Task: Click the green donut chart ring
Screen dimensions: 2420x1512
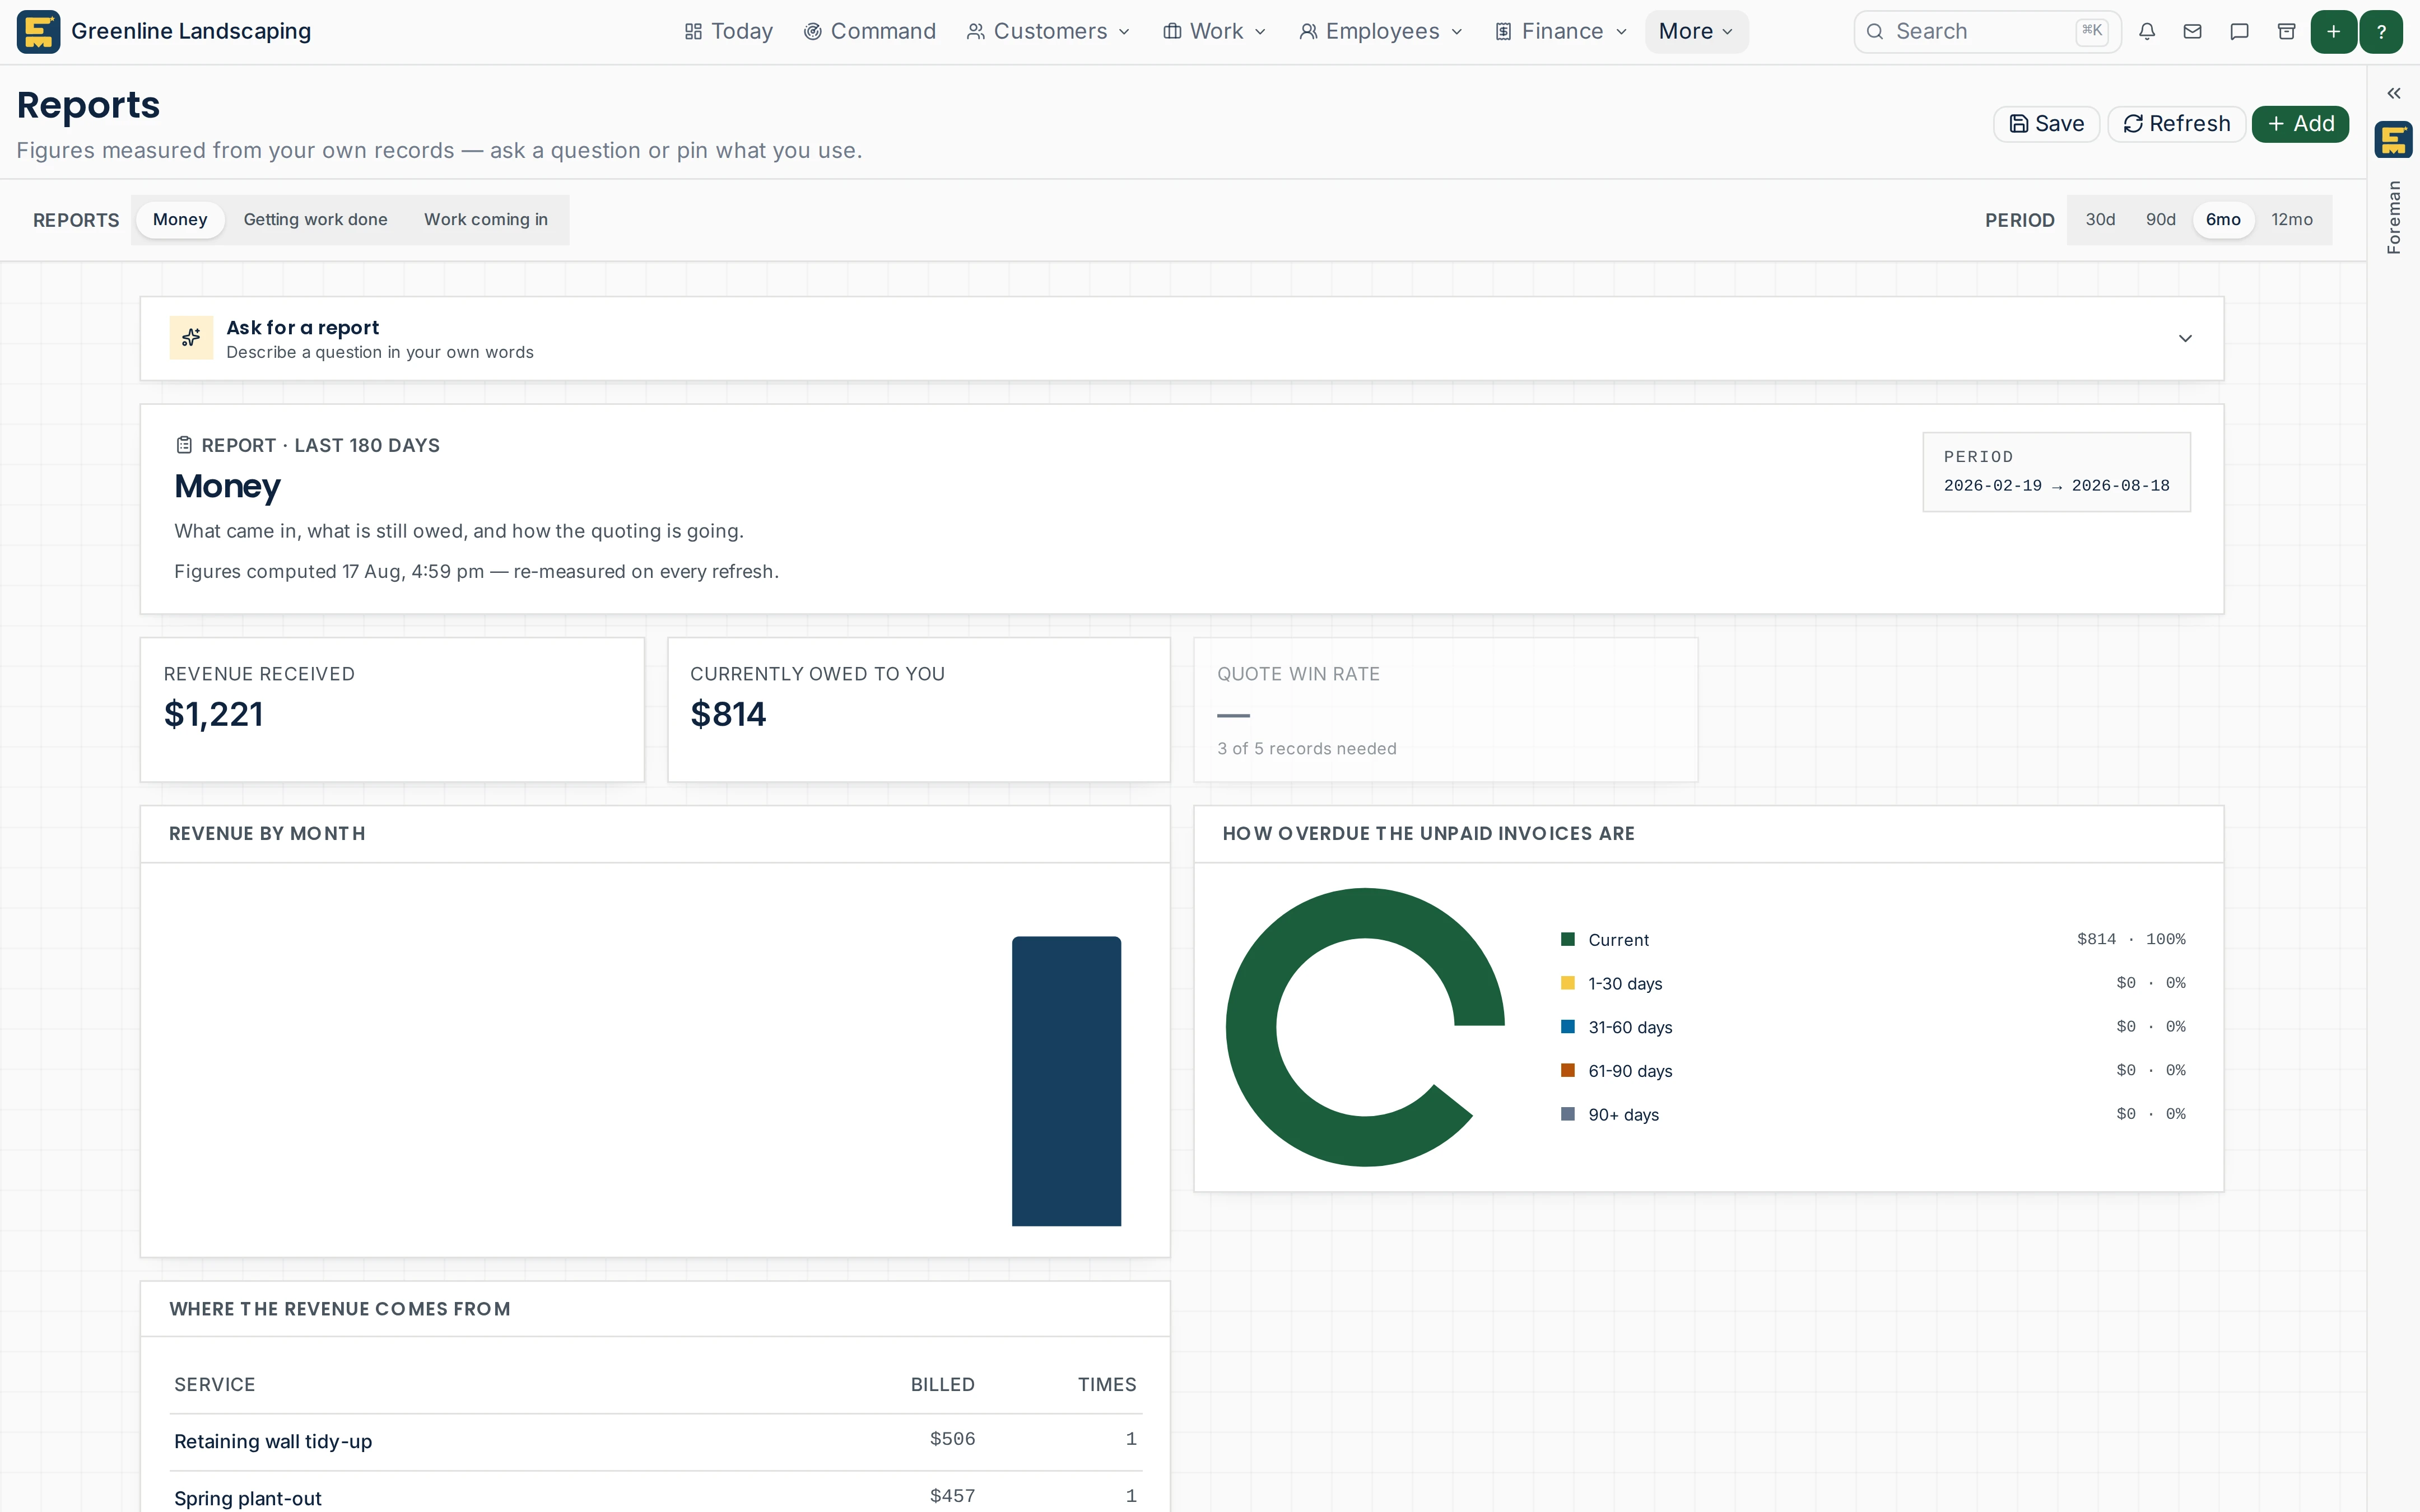Action: click(x=1251, y=1028)
